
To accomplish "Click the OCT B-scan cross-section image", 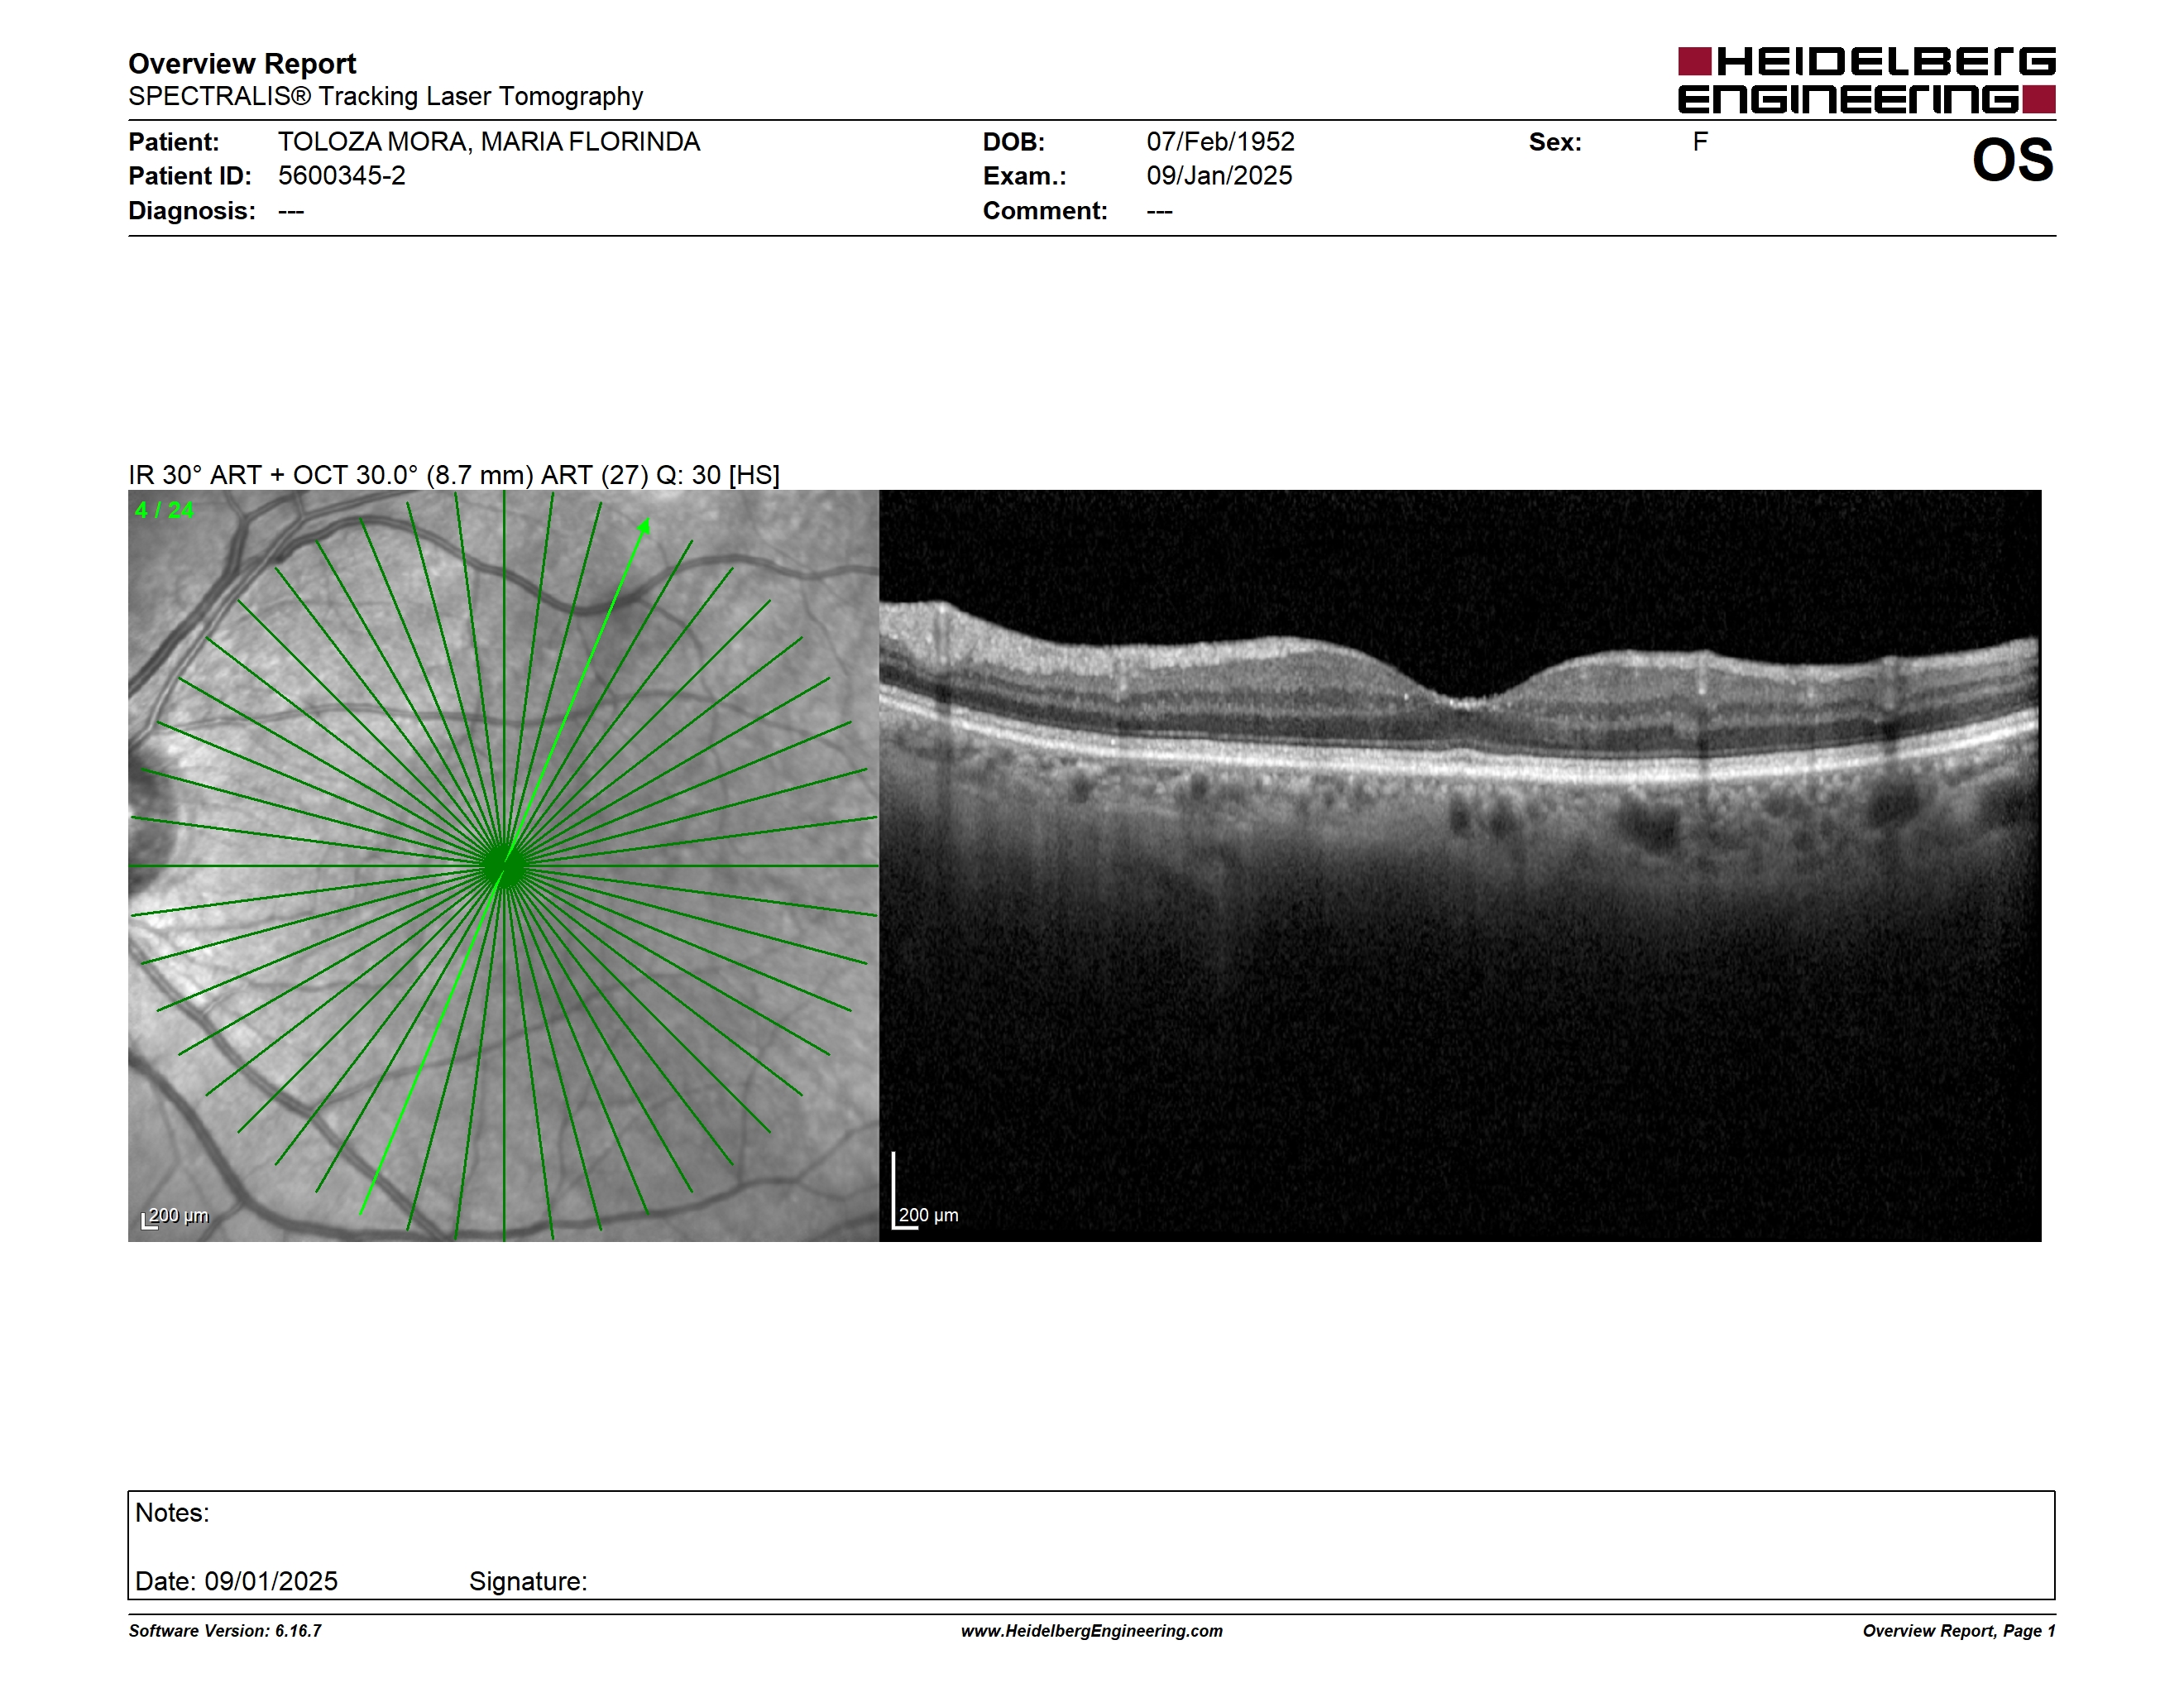I will (x=1460, y=866).
